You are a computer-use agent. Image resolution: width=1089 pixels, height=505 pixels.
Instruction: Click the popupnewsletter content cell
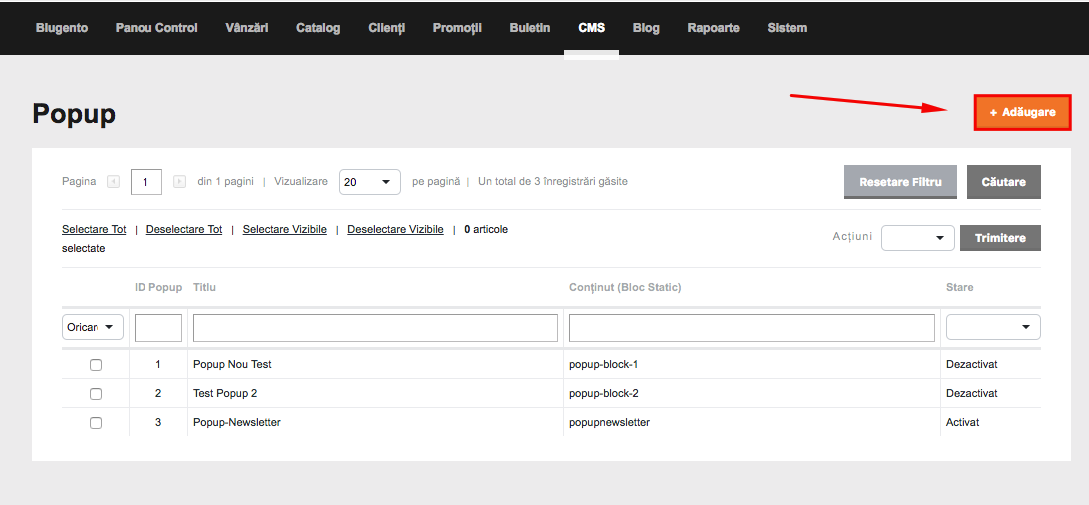pos(609,422)
